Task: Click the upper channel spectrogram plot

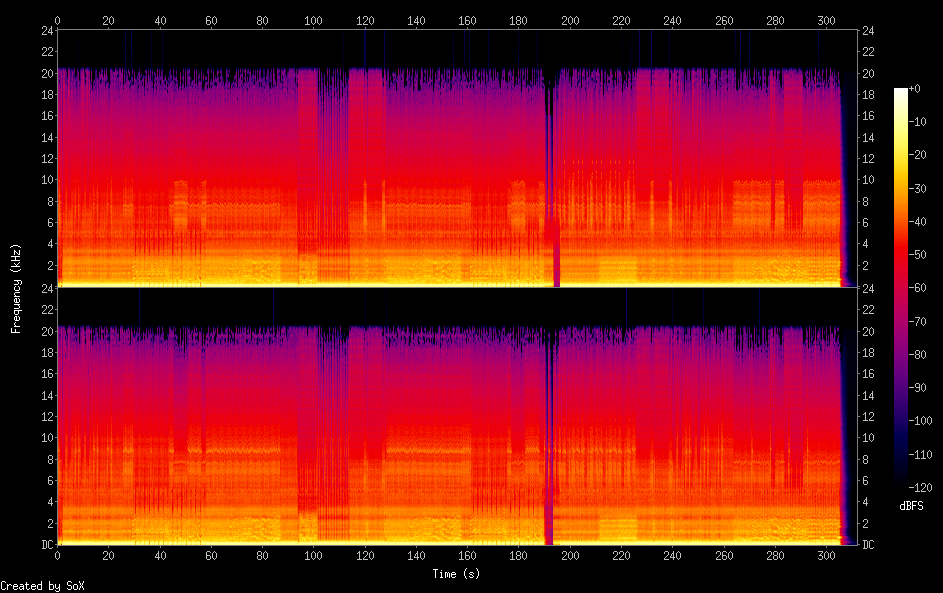Action: tap(457, 158)
